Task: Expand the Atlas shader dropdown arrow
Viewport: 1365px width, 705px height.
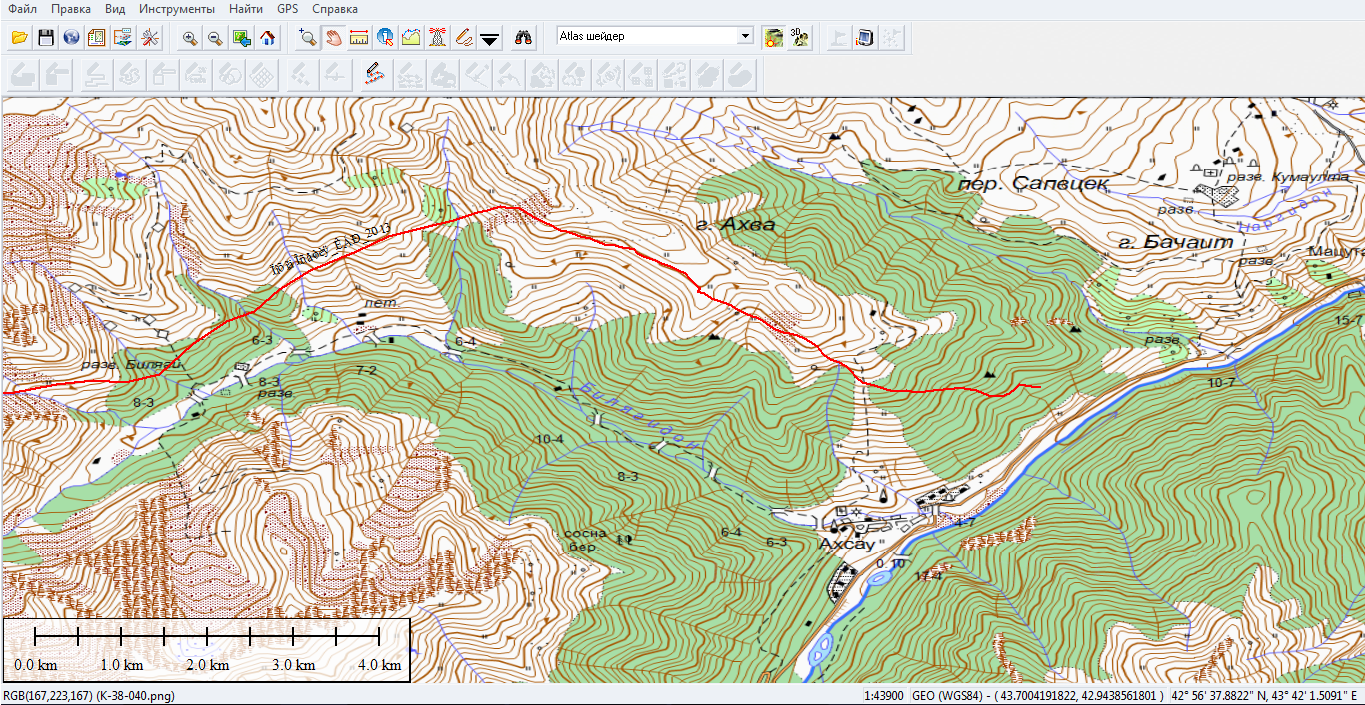Action: [744, 36]
